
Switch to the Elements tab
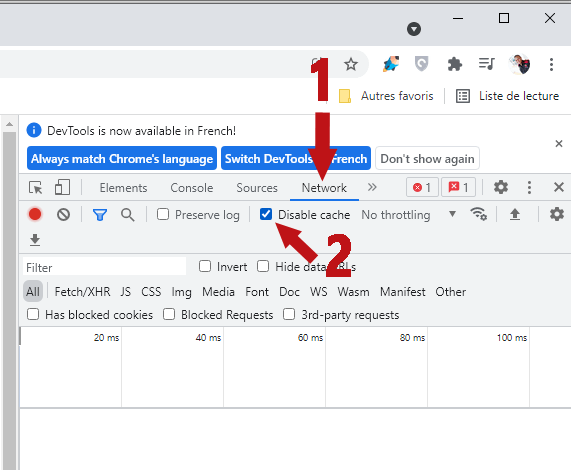[x=123, y=188]
